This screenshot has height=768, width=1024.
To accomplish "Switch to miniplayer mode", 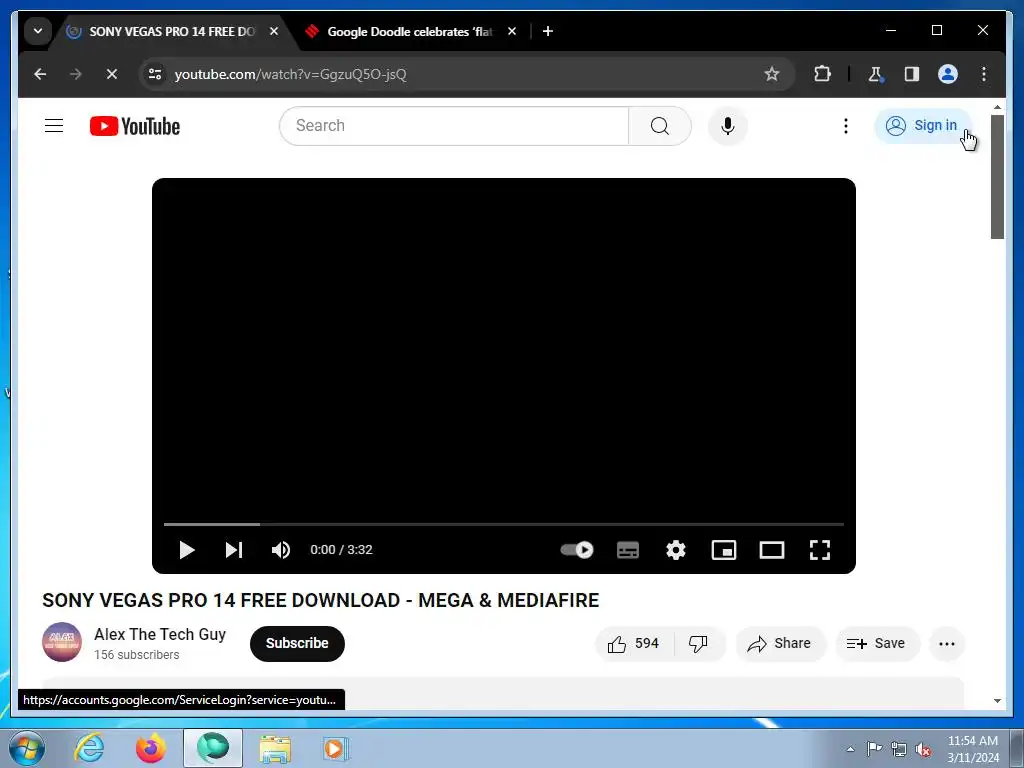I will coord(724,550).
